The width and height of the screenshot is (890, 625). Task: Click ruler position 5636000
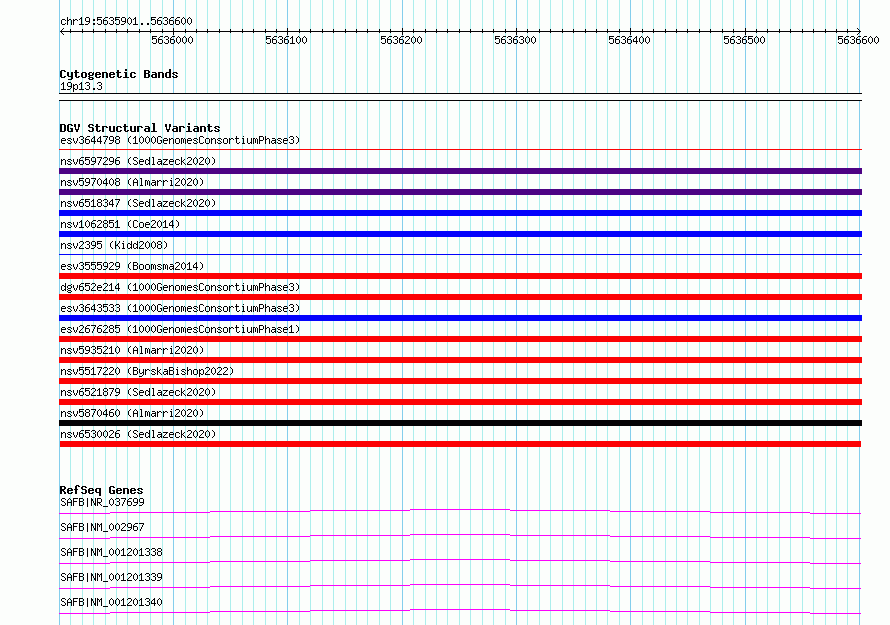pos(172,40)
